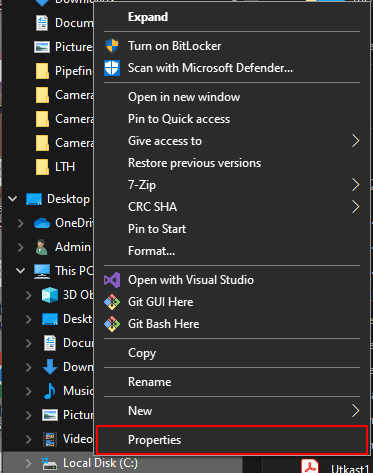Click the Admin user icon

42,247
